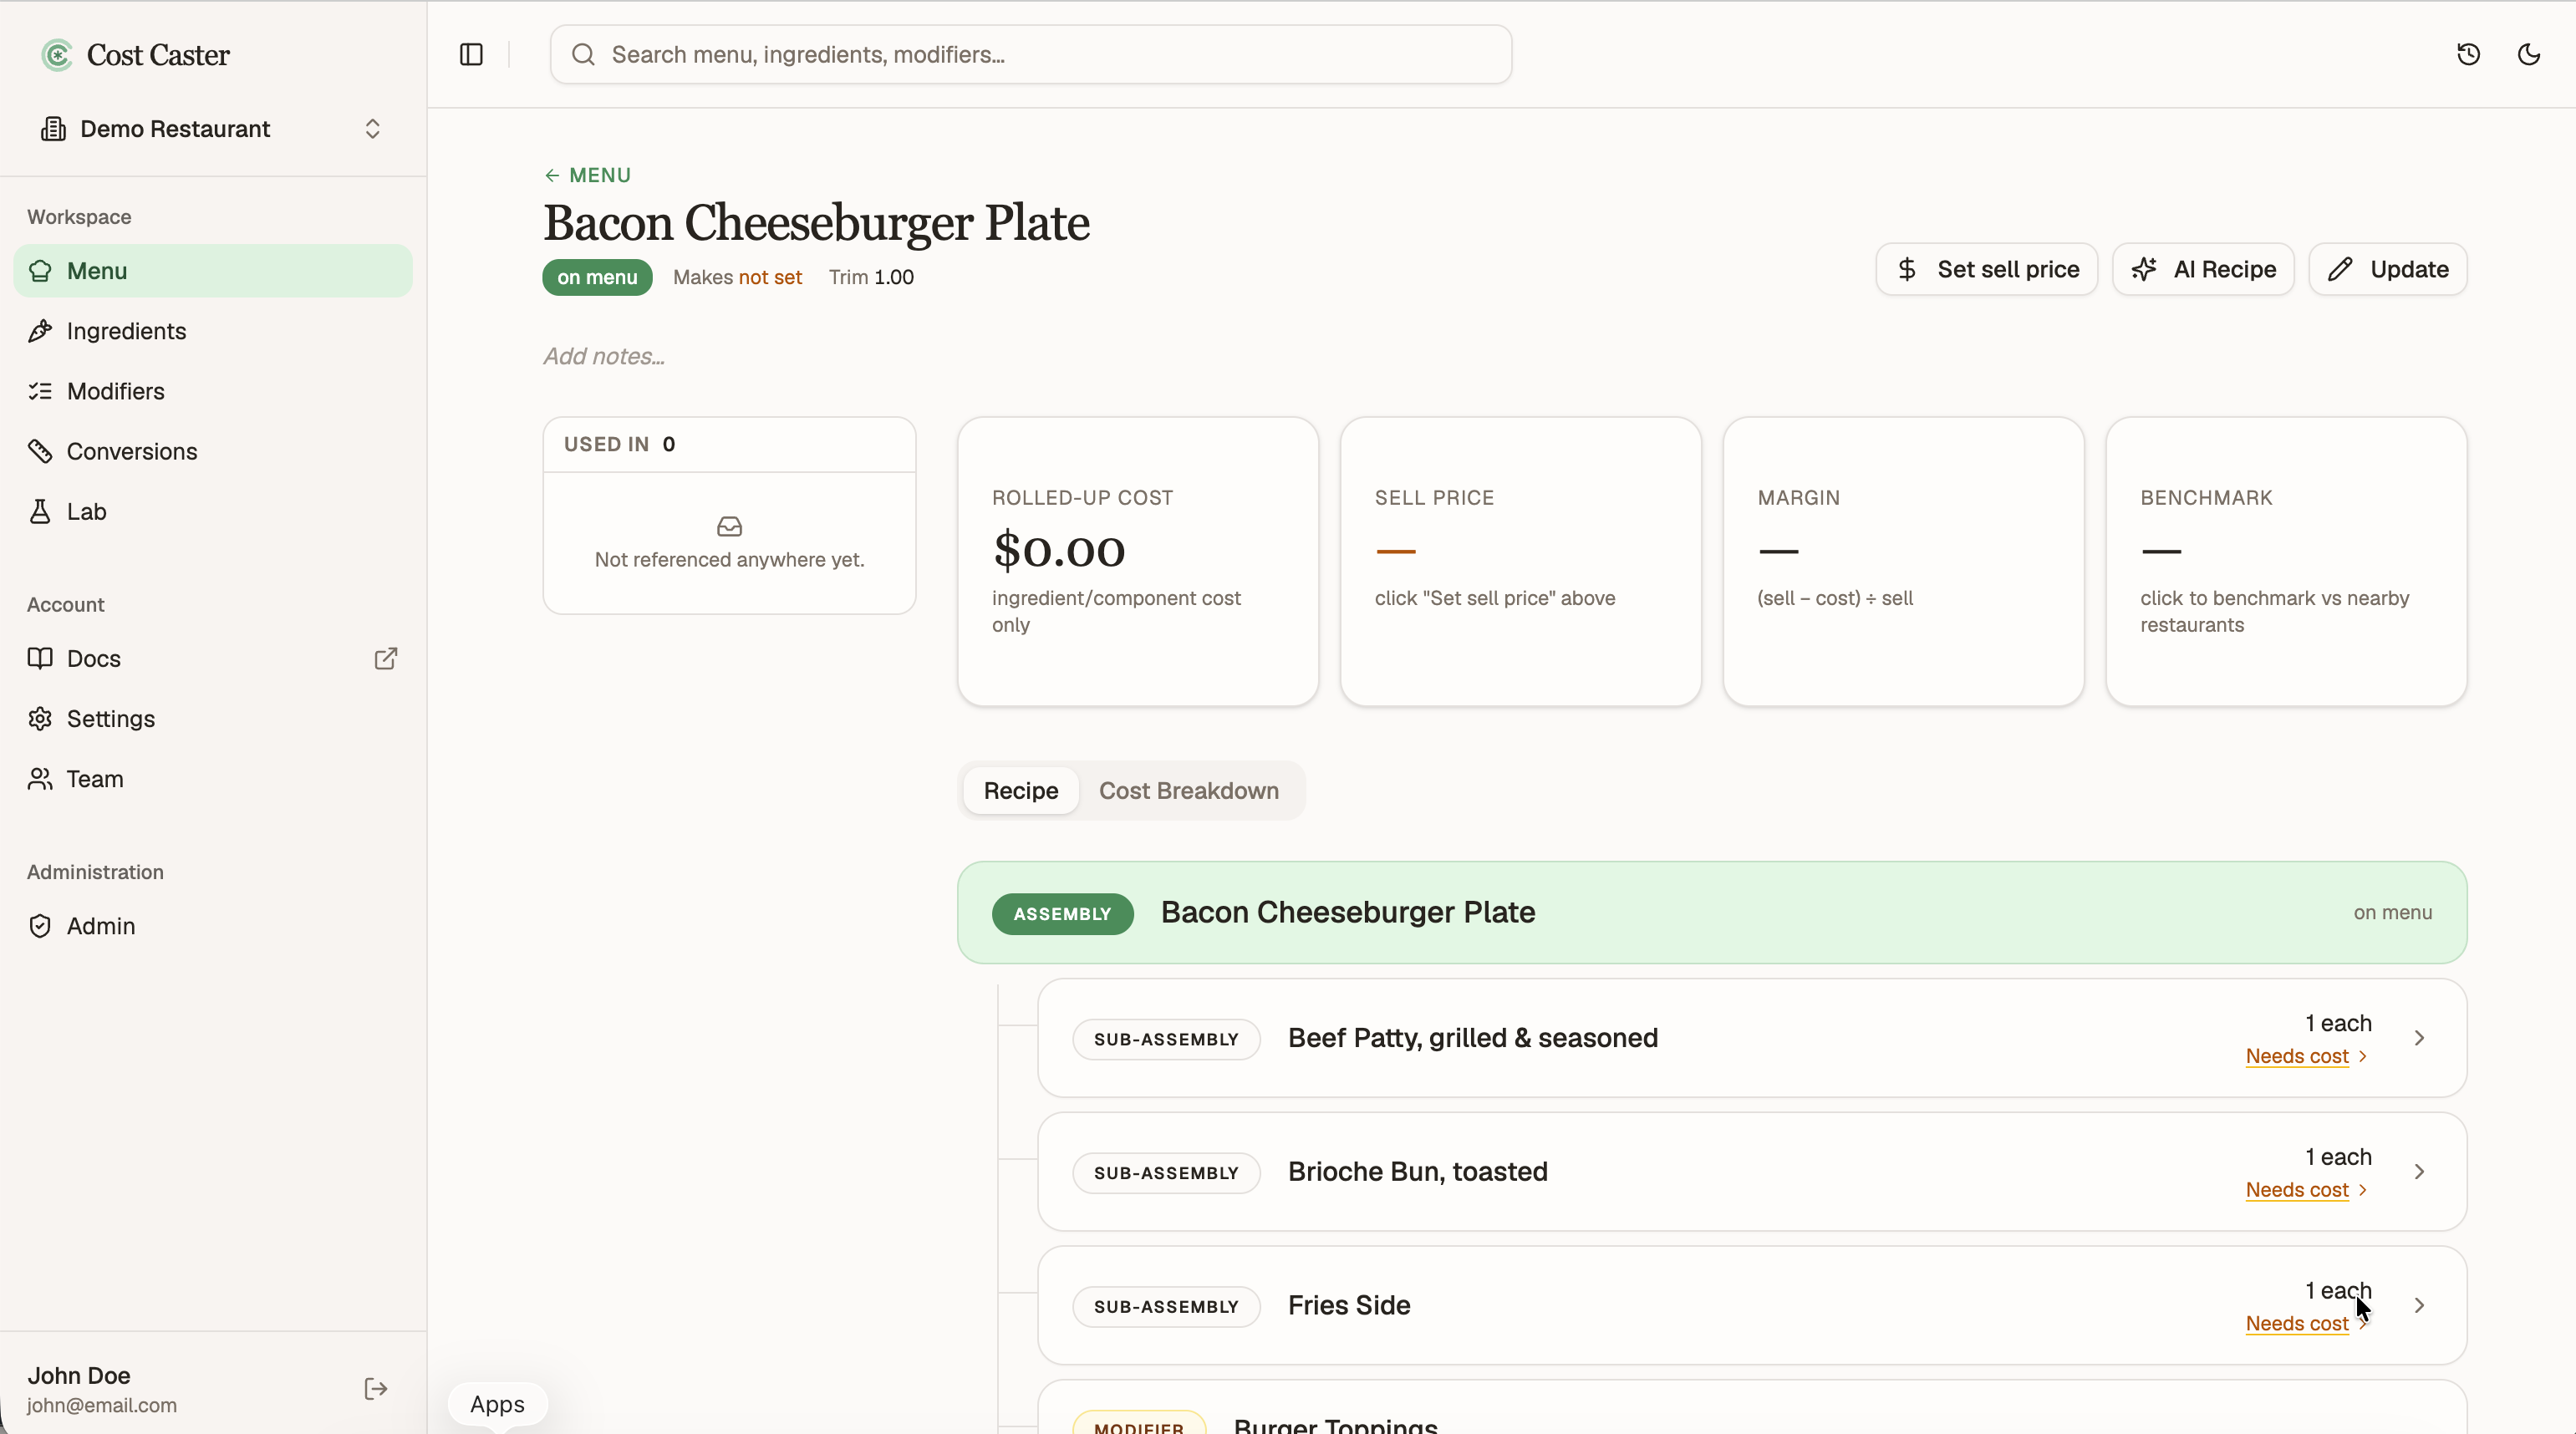
Task: Click the log out icon
Action: click(376, 1389)
